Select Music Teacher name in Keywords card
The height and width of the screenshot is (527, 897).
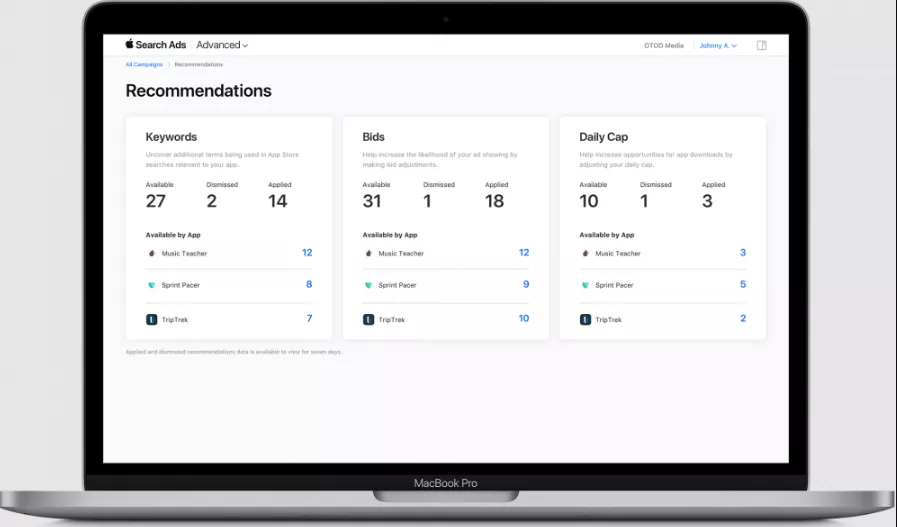click(184, 253)
